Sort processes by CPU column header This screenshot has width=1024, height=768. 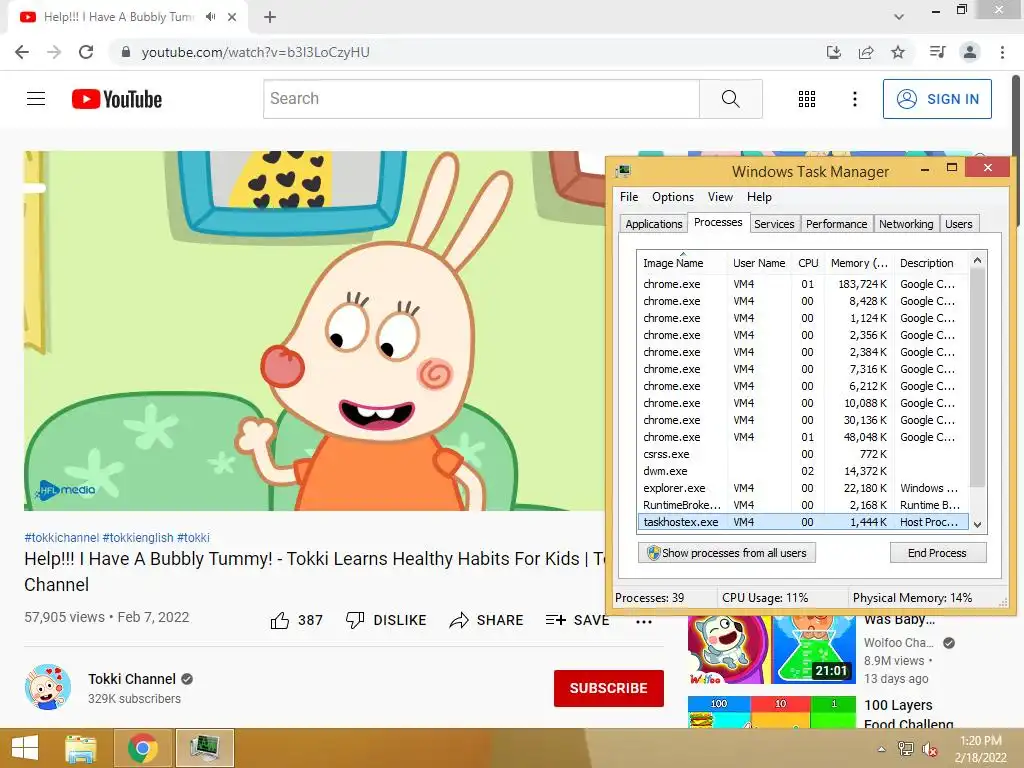tap(808, 263)
